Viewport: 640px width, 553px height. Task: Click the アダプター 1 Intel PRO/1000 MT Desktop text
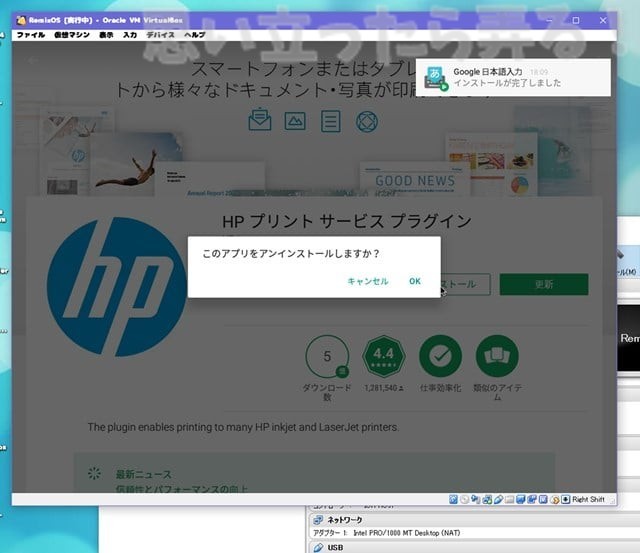(x=387, y=533)
